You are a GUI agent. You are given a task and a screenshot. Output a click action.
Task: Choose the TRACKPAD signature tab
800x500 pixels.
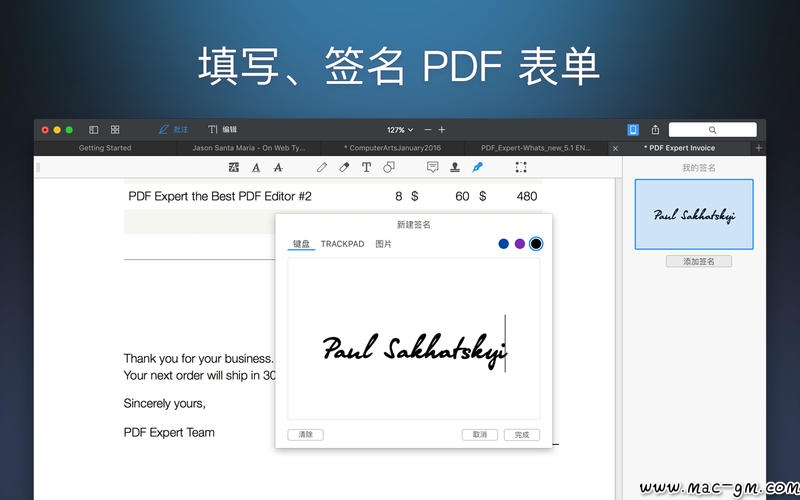click(342, 244)
